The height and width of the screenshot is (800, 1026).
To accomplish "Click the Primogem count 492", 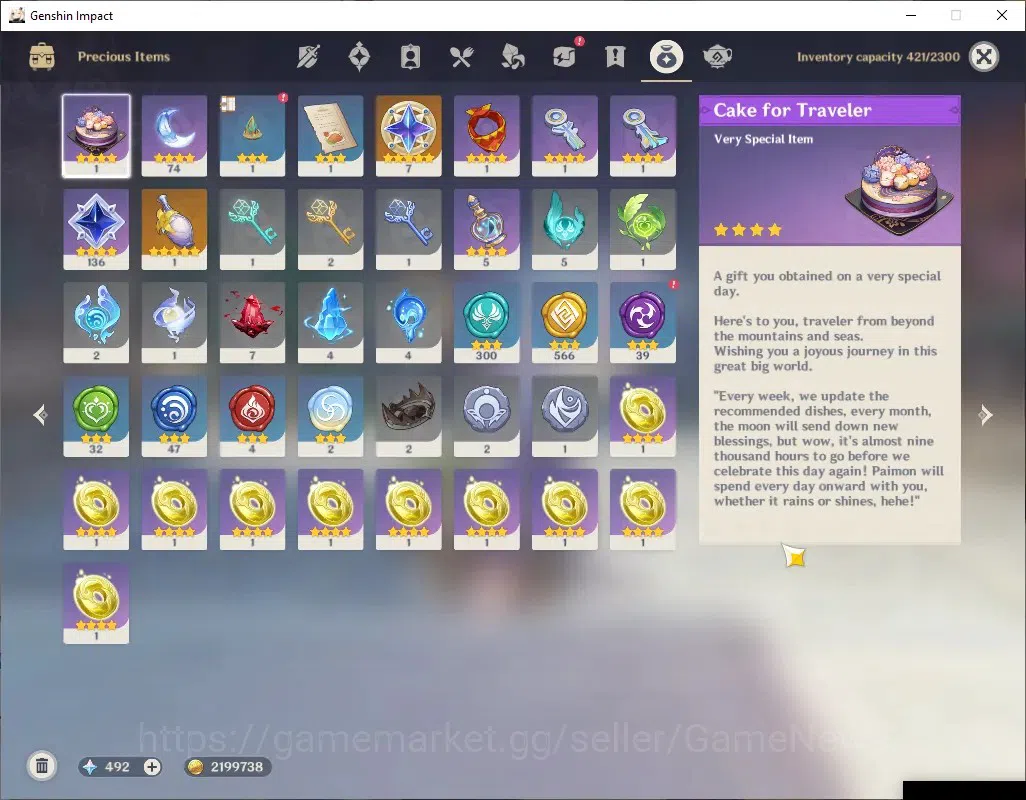I will pos(117,767).
